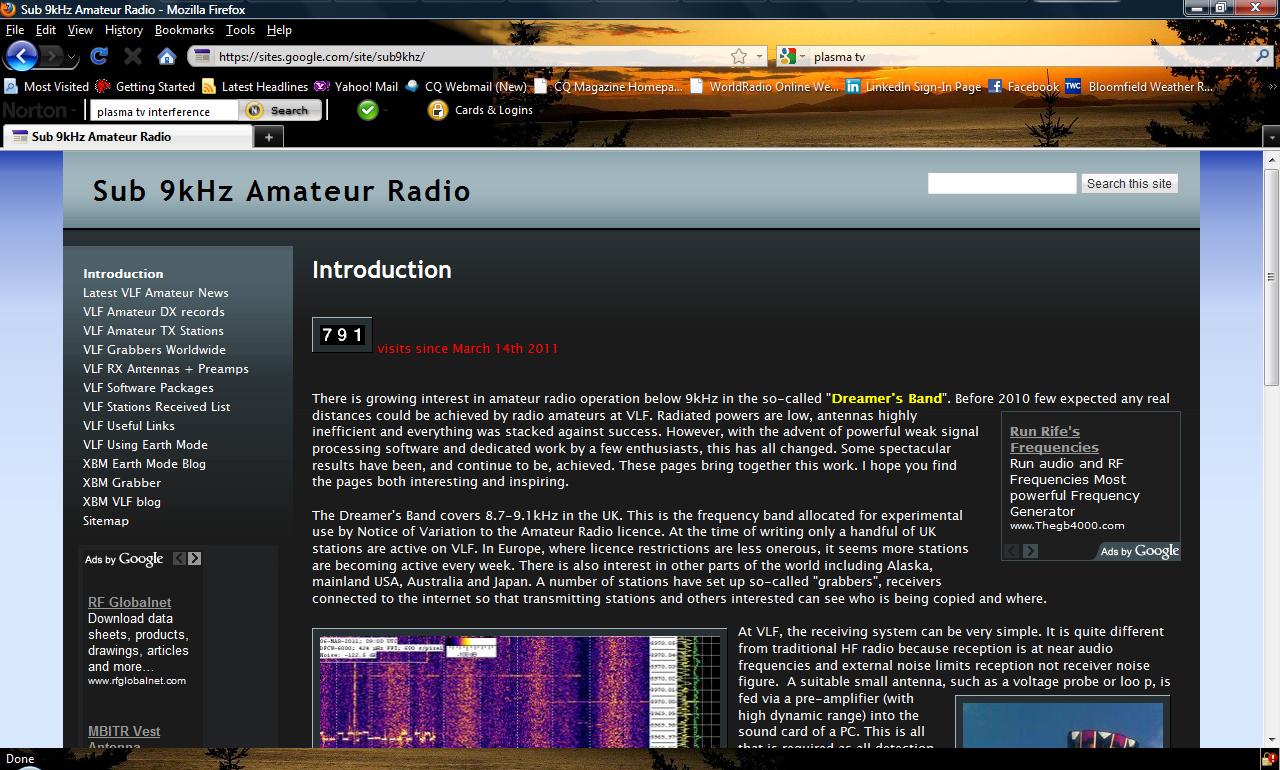Open the Most Visited bookmark folder
This screenshot has width=1280, height=770.
click(47, 87)
